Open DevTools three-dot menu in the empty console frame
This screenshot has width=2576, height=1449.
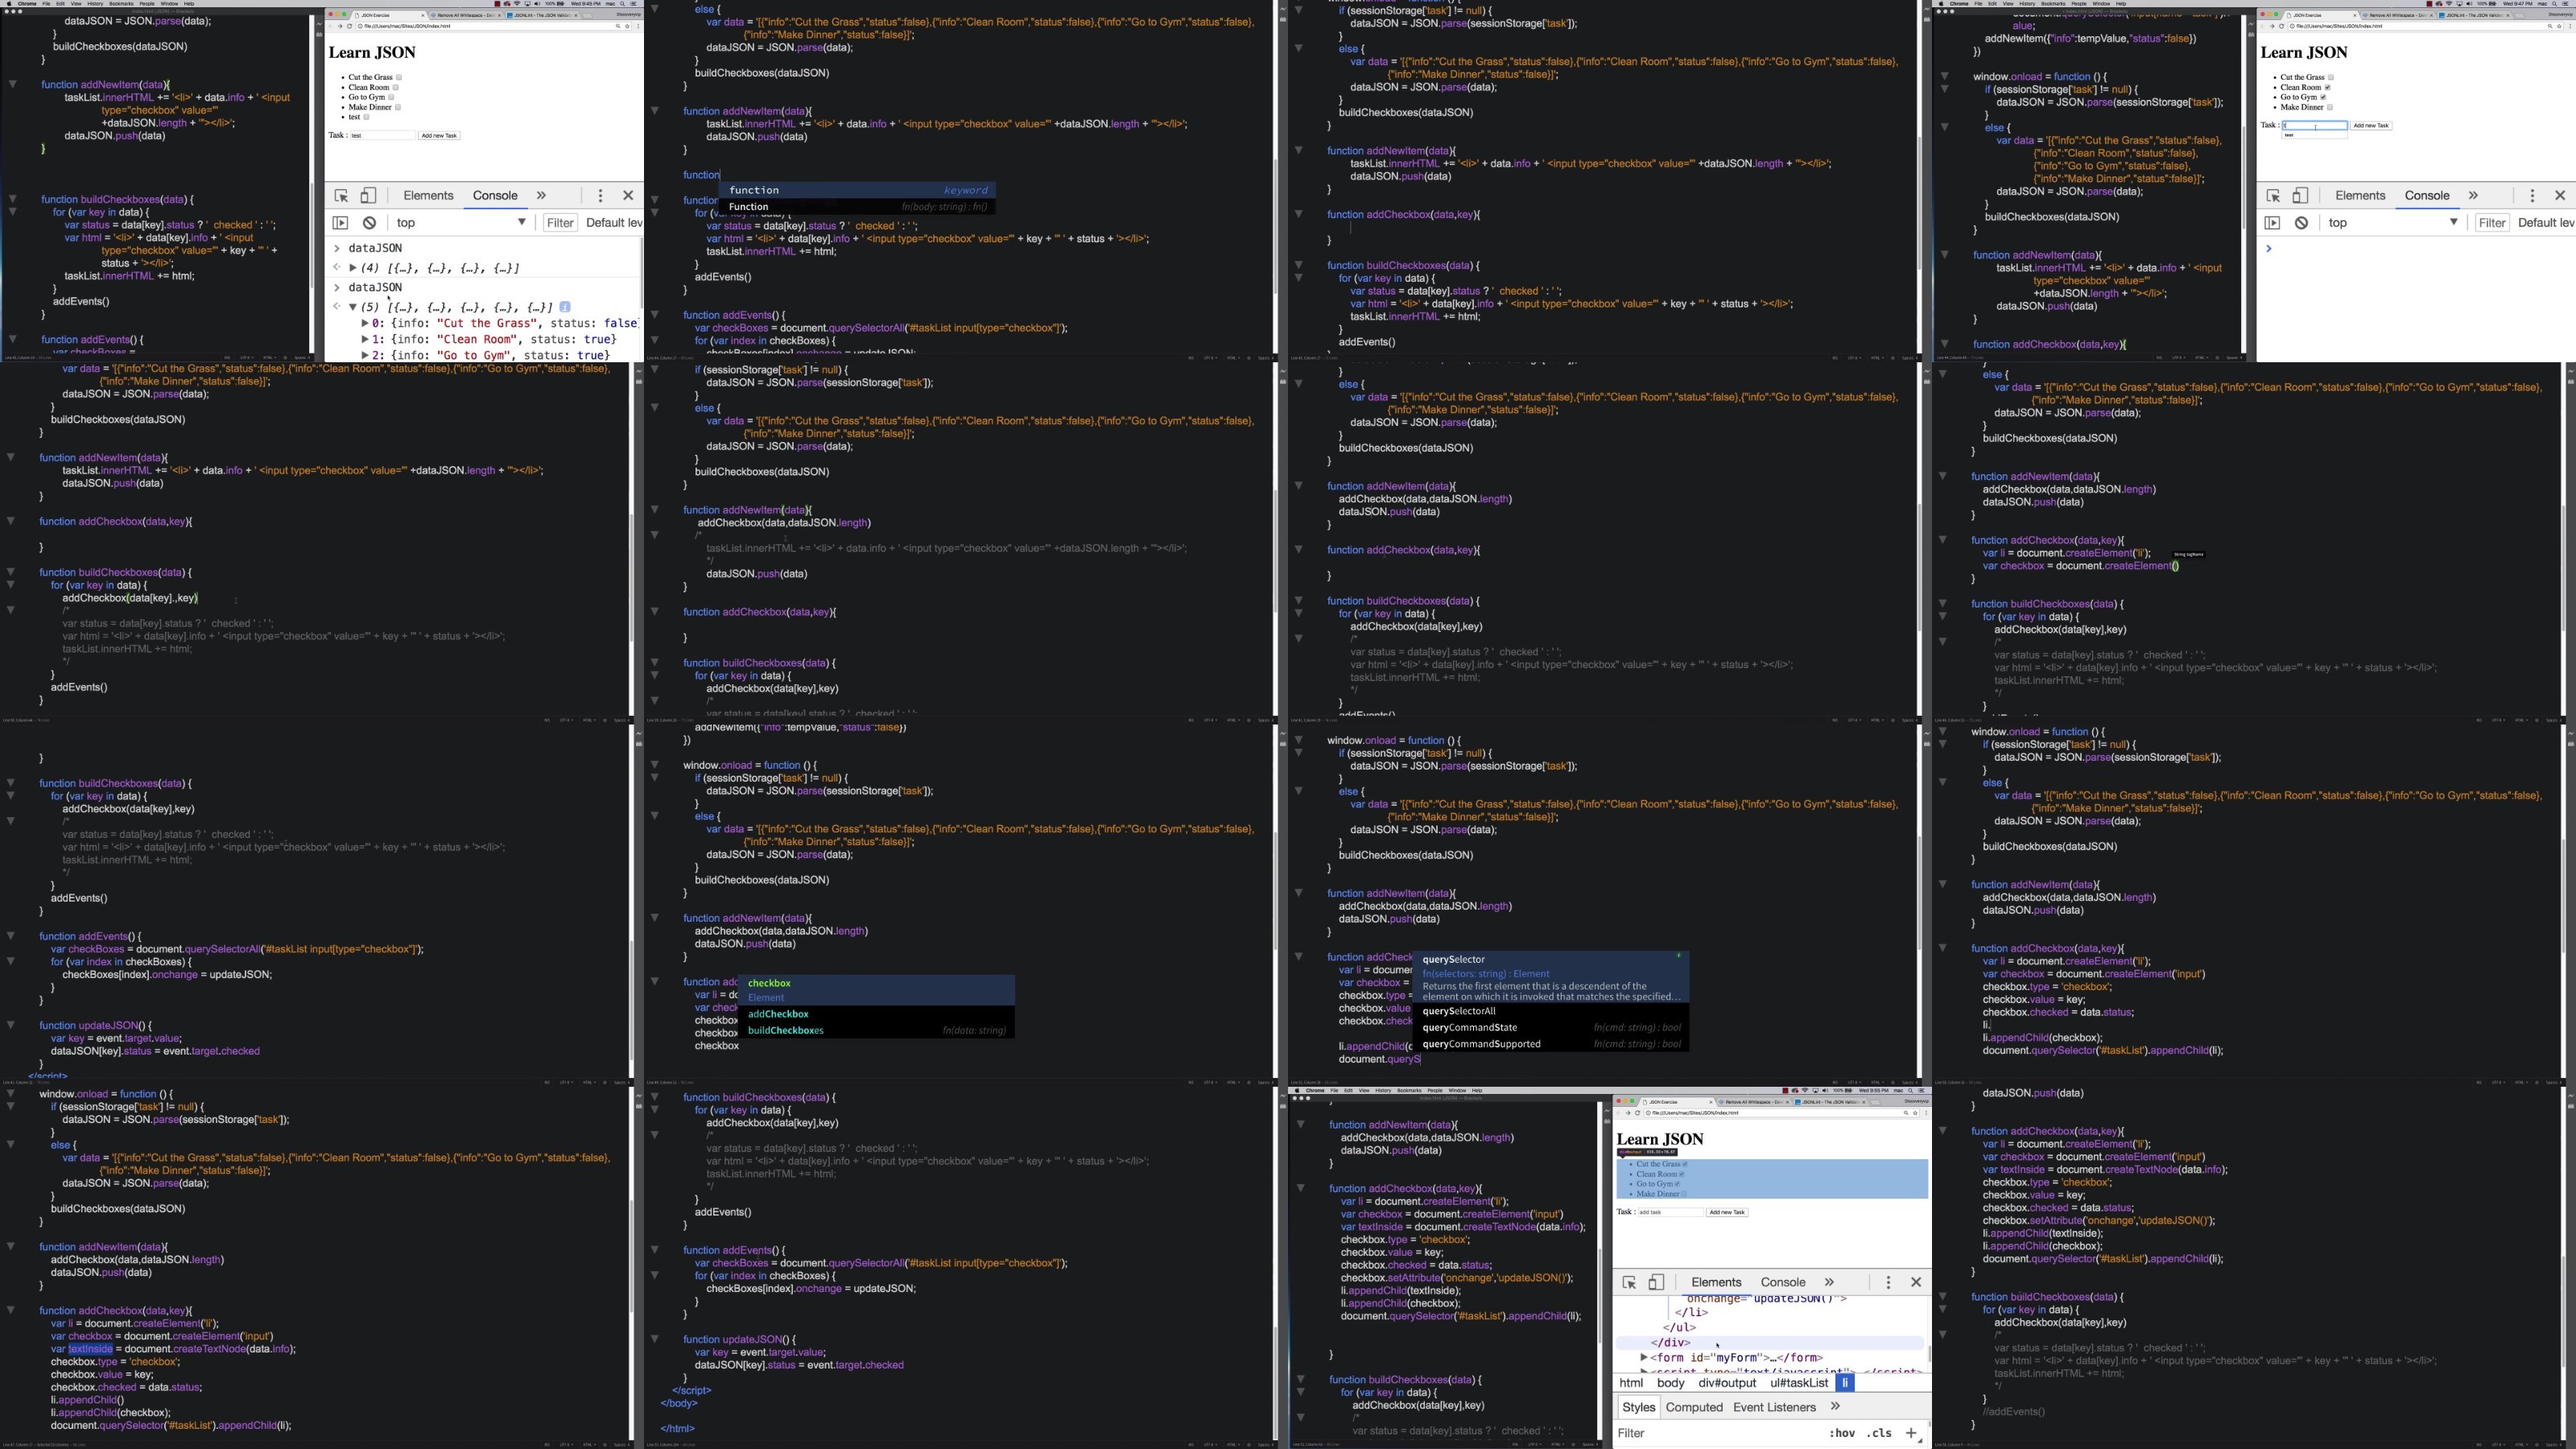pyautogui.click(x=2532, y=196)
